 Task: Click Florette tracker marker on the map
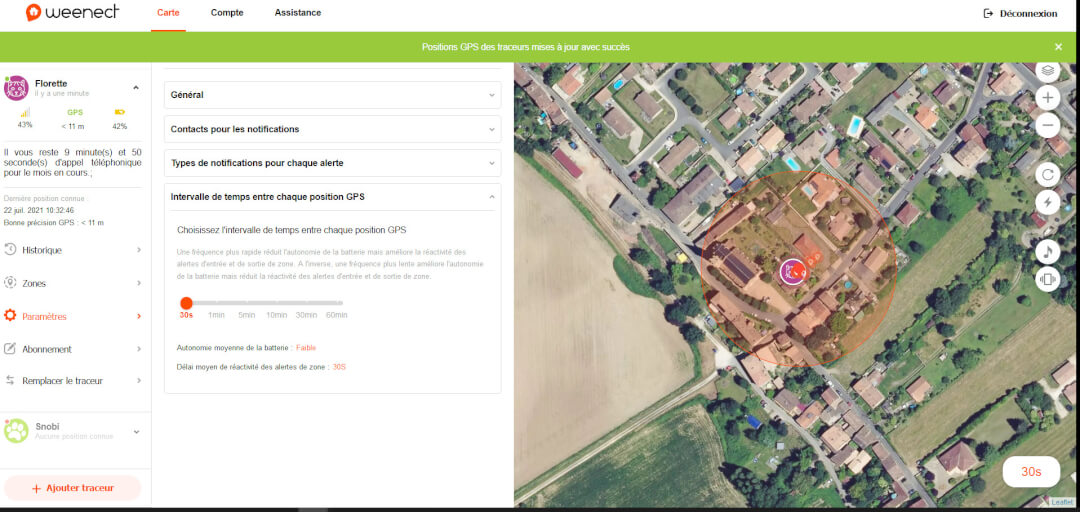click(793, 271)
